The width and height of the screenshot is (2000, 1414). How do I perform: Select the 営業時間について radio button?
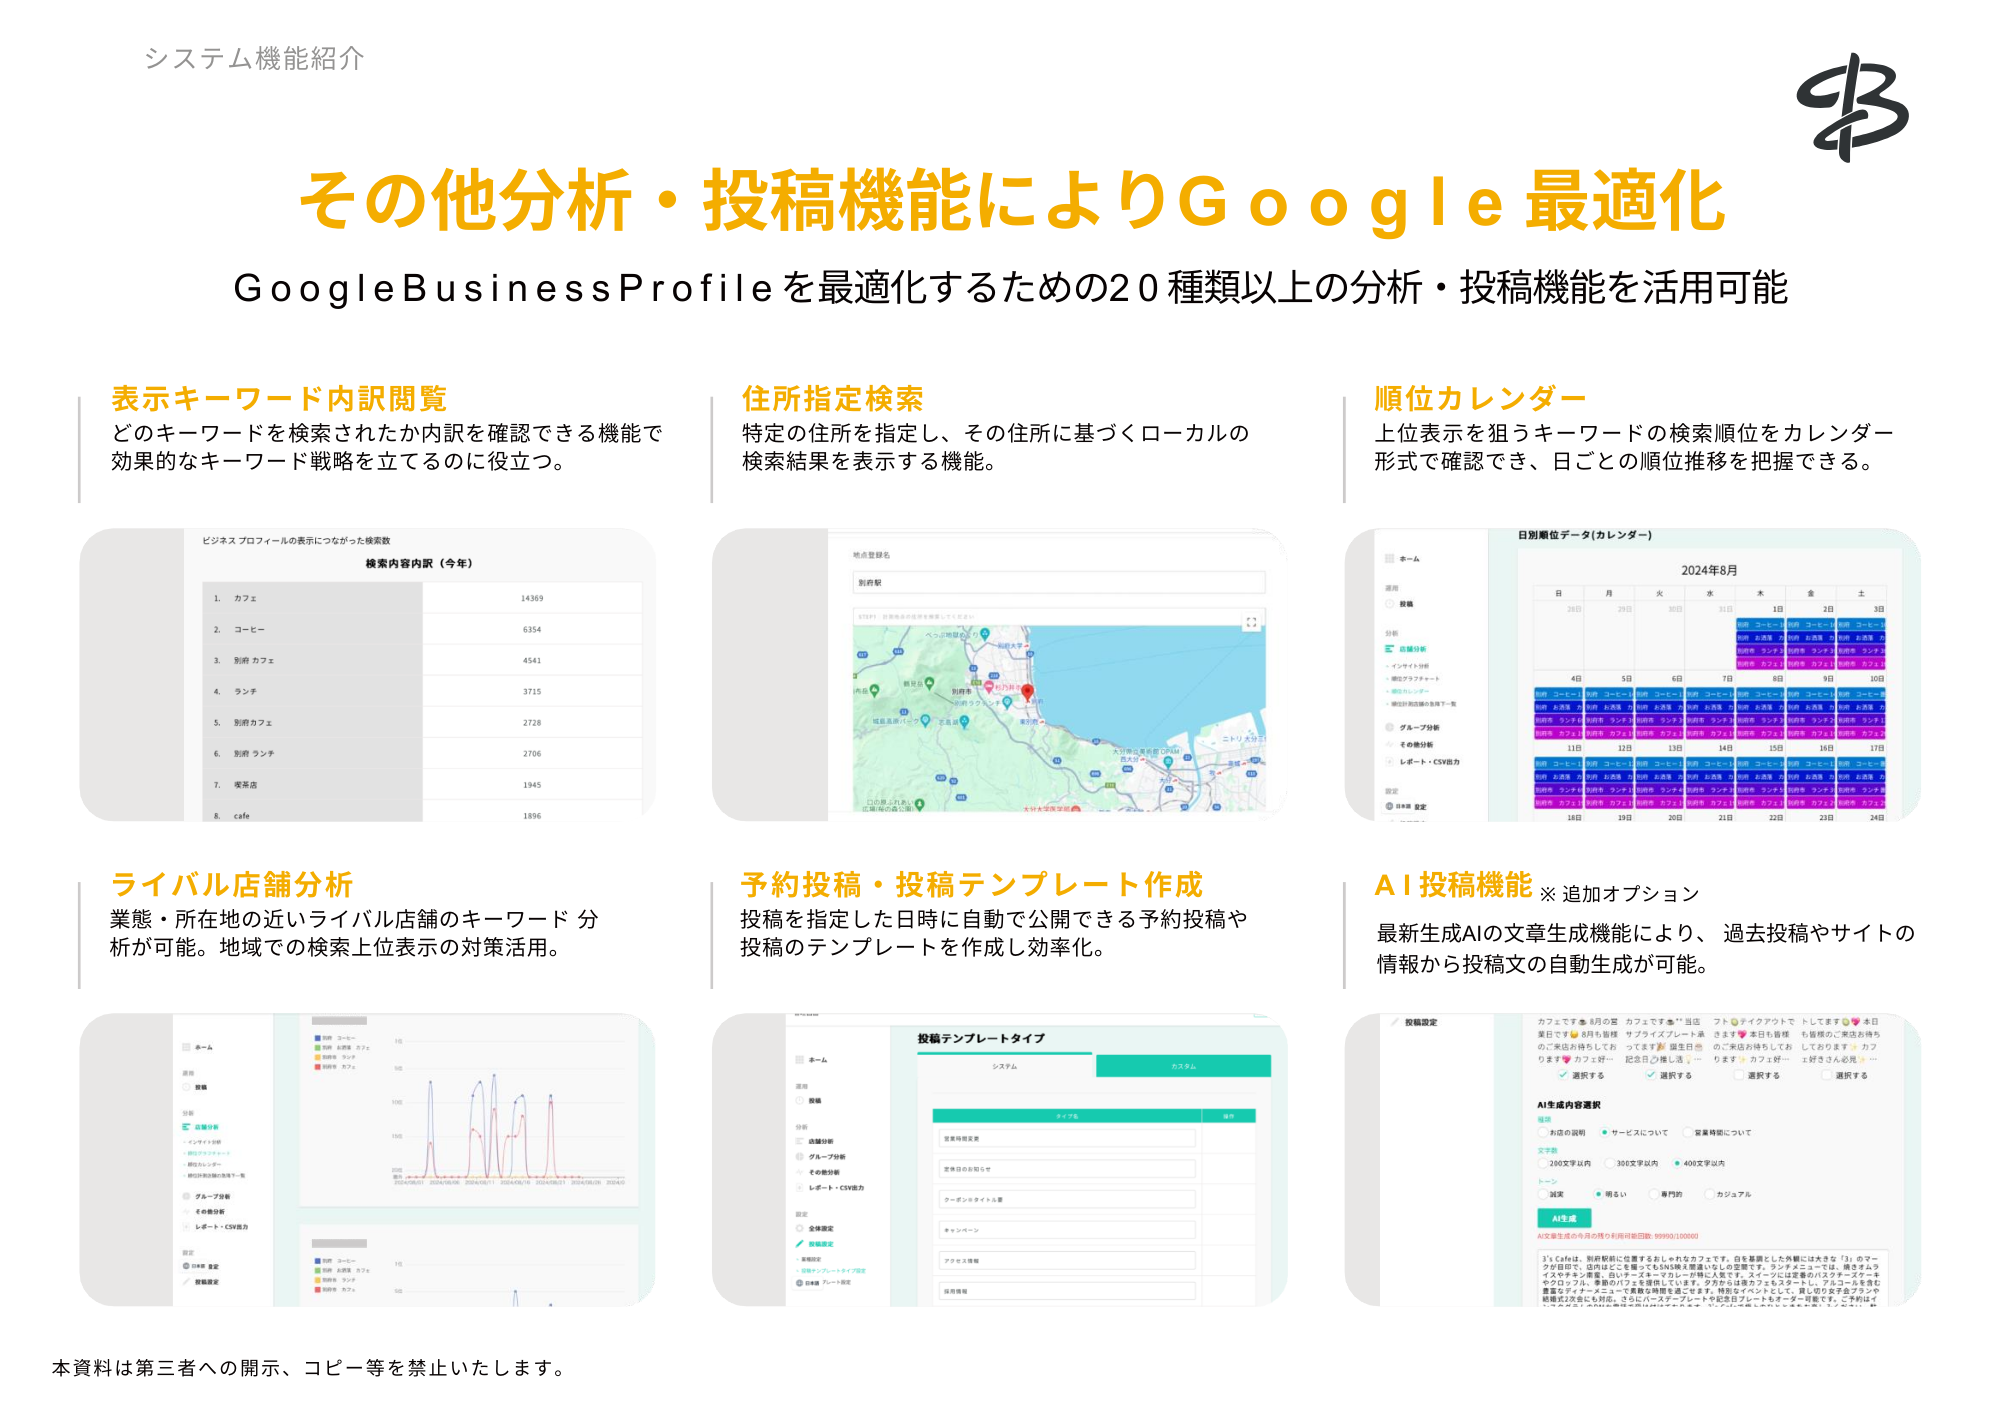tap(1687, 1132)
